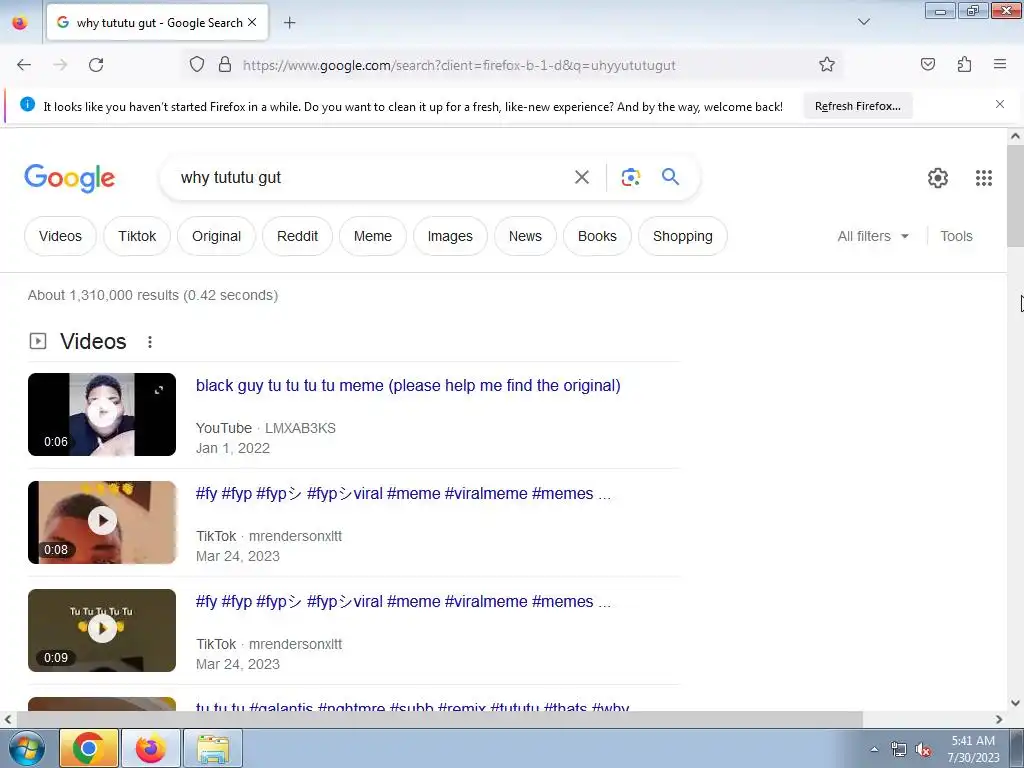1024x768 pixels.
Task: Bookmark this page with the star
Action: point(827,65)
